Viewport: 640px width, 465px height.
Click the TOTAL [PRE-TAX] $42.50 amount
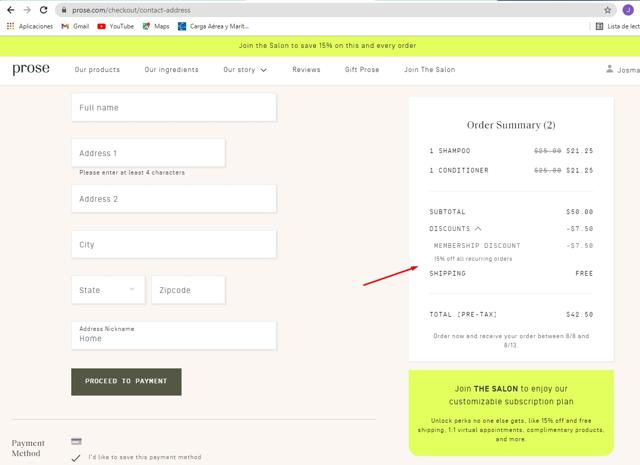(580, 314)
